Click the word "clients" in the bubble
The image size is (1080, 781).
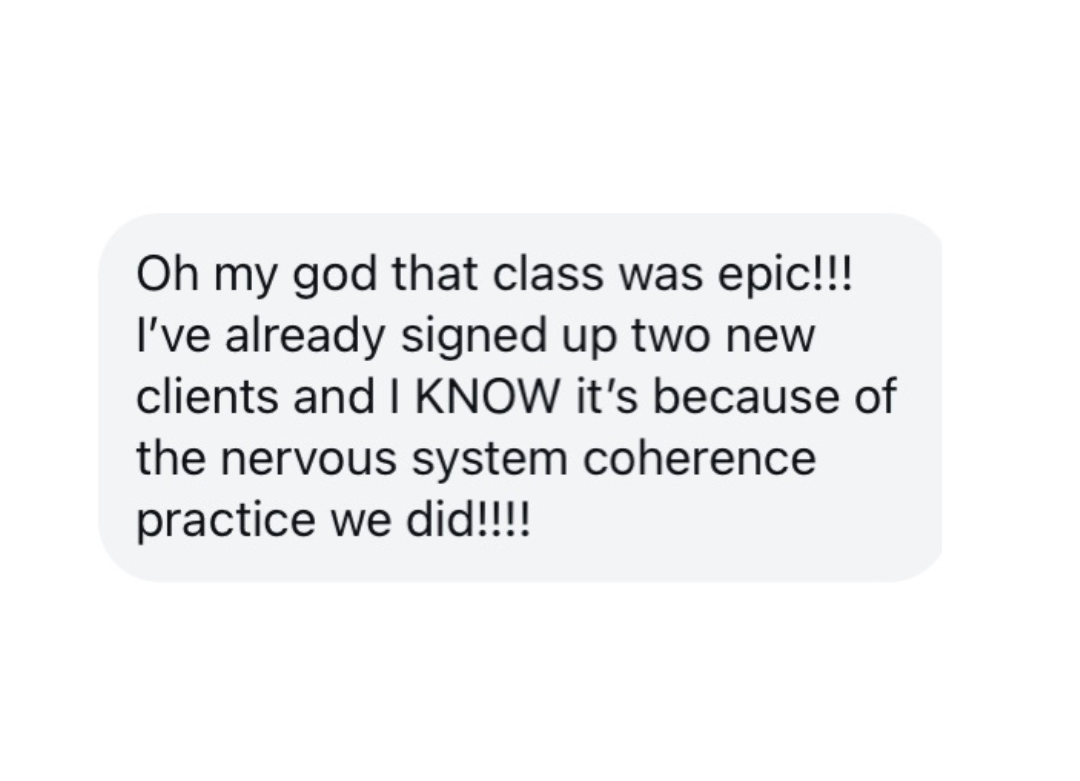(207, 397)
